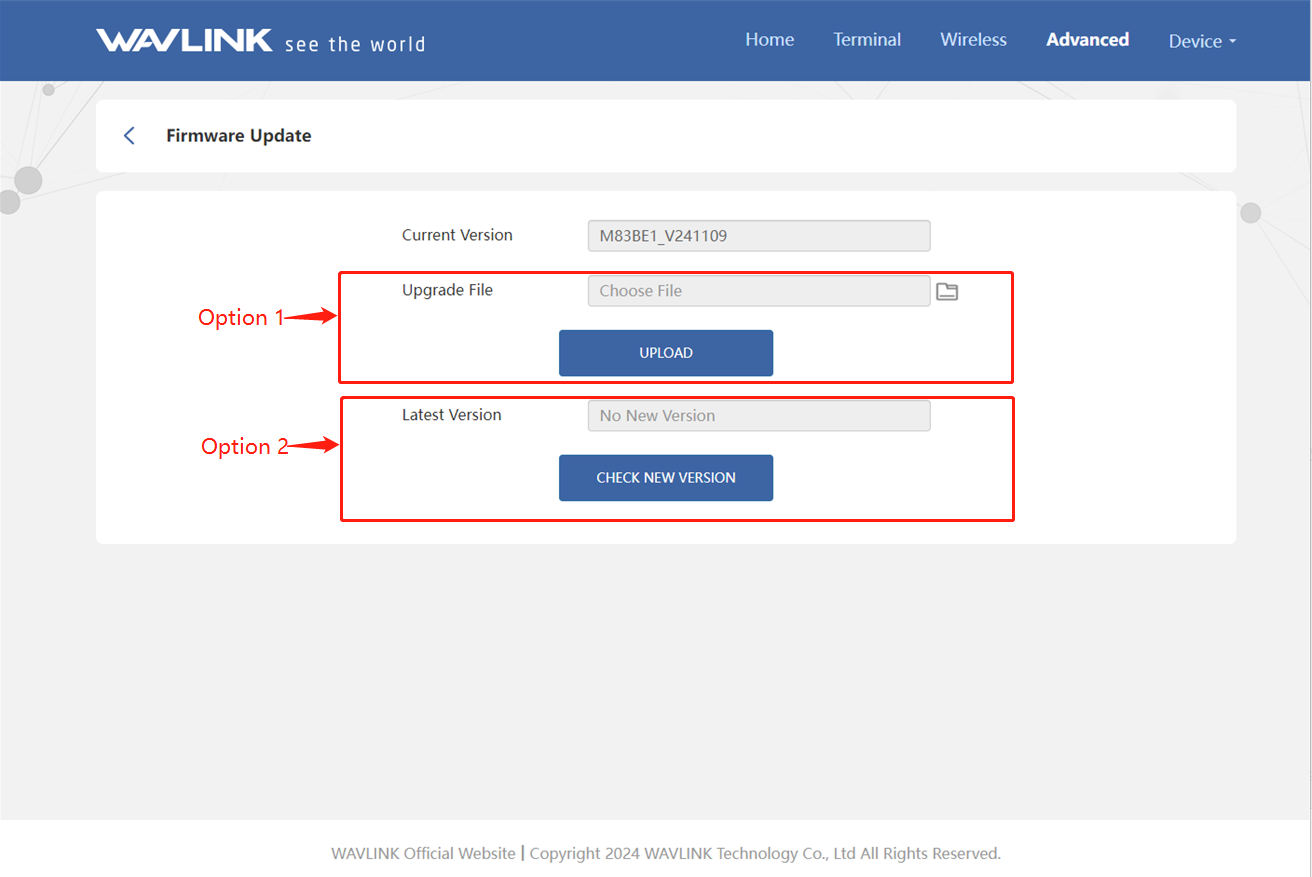
Task: Select the Advanced menu item
Action: coord(1087,40)
